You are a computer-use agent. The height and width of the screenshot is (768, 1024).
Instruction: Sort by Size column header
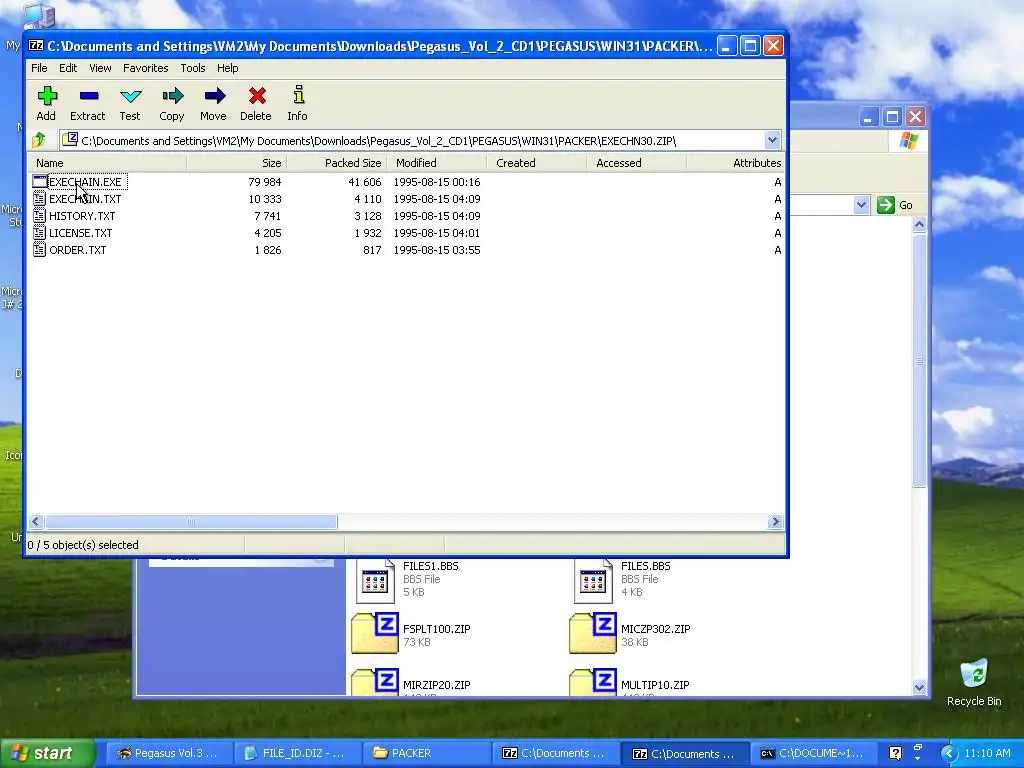236,163
